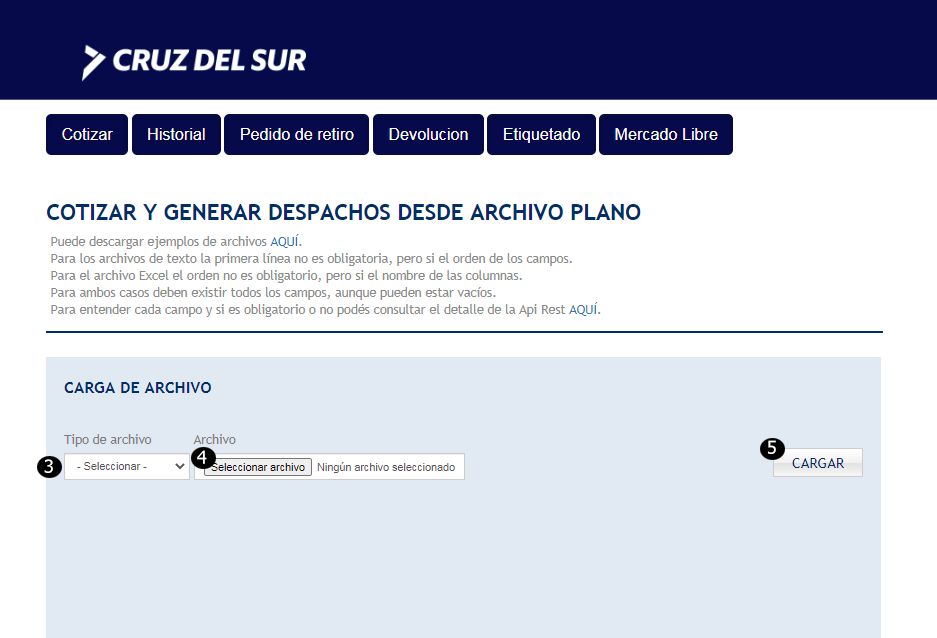Go to the Historial tab
Screen dimensions: 937x638
[x=176, y=135]
